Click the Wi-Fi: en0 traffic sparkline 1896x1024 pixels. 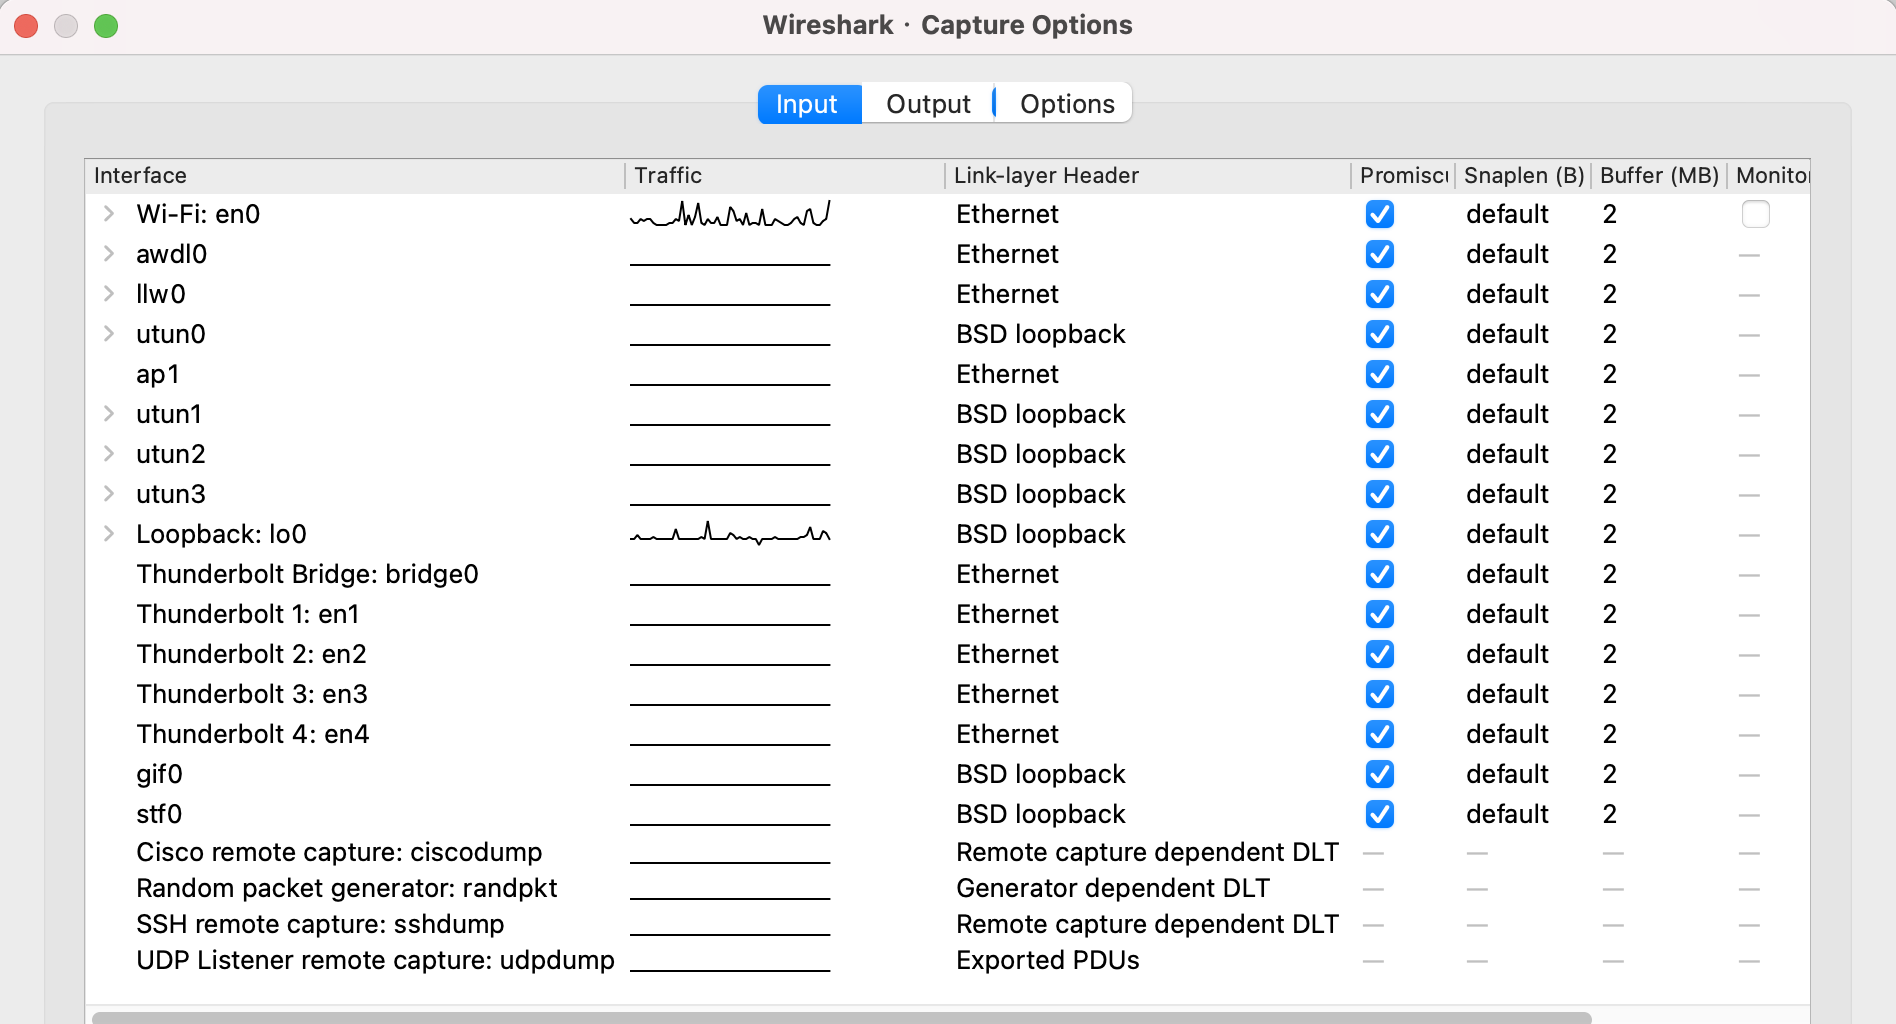tap(730, 214)
